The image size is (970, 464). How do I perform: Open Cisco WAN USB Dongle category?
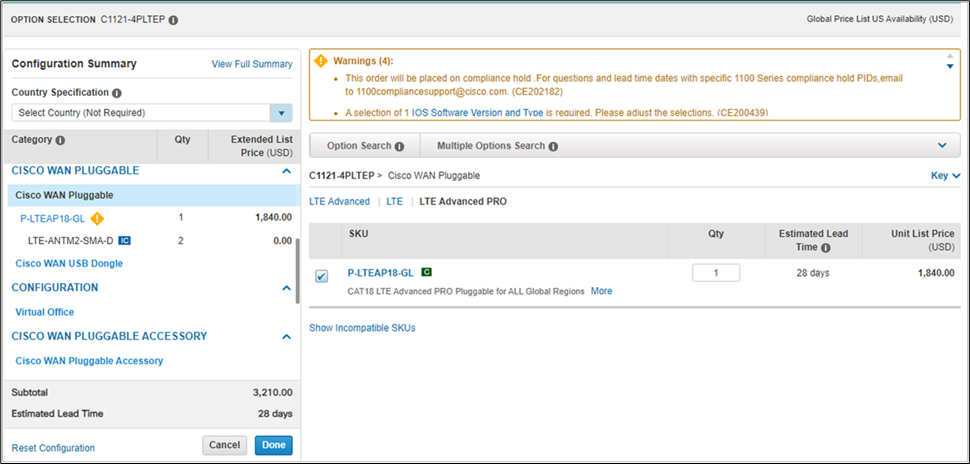[69, 264]
